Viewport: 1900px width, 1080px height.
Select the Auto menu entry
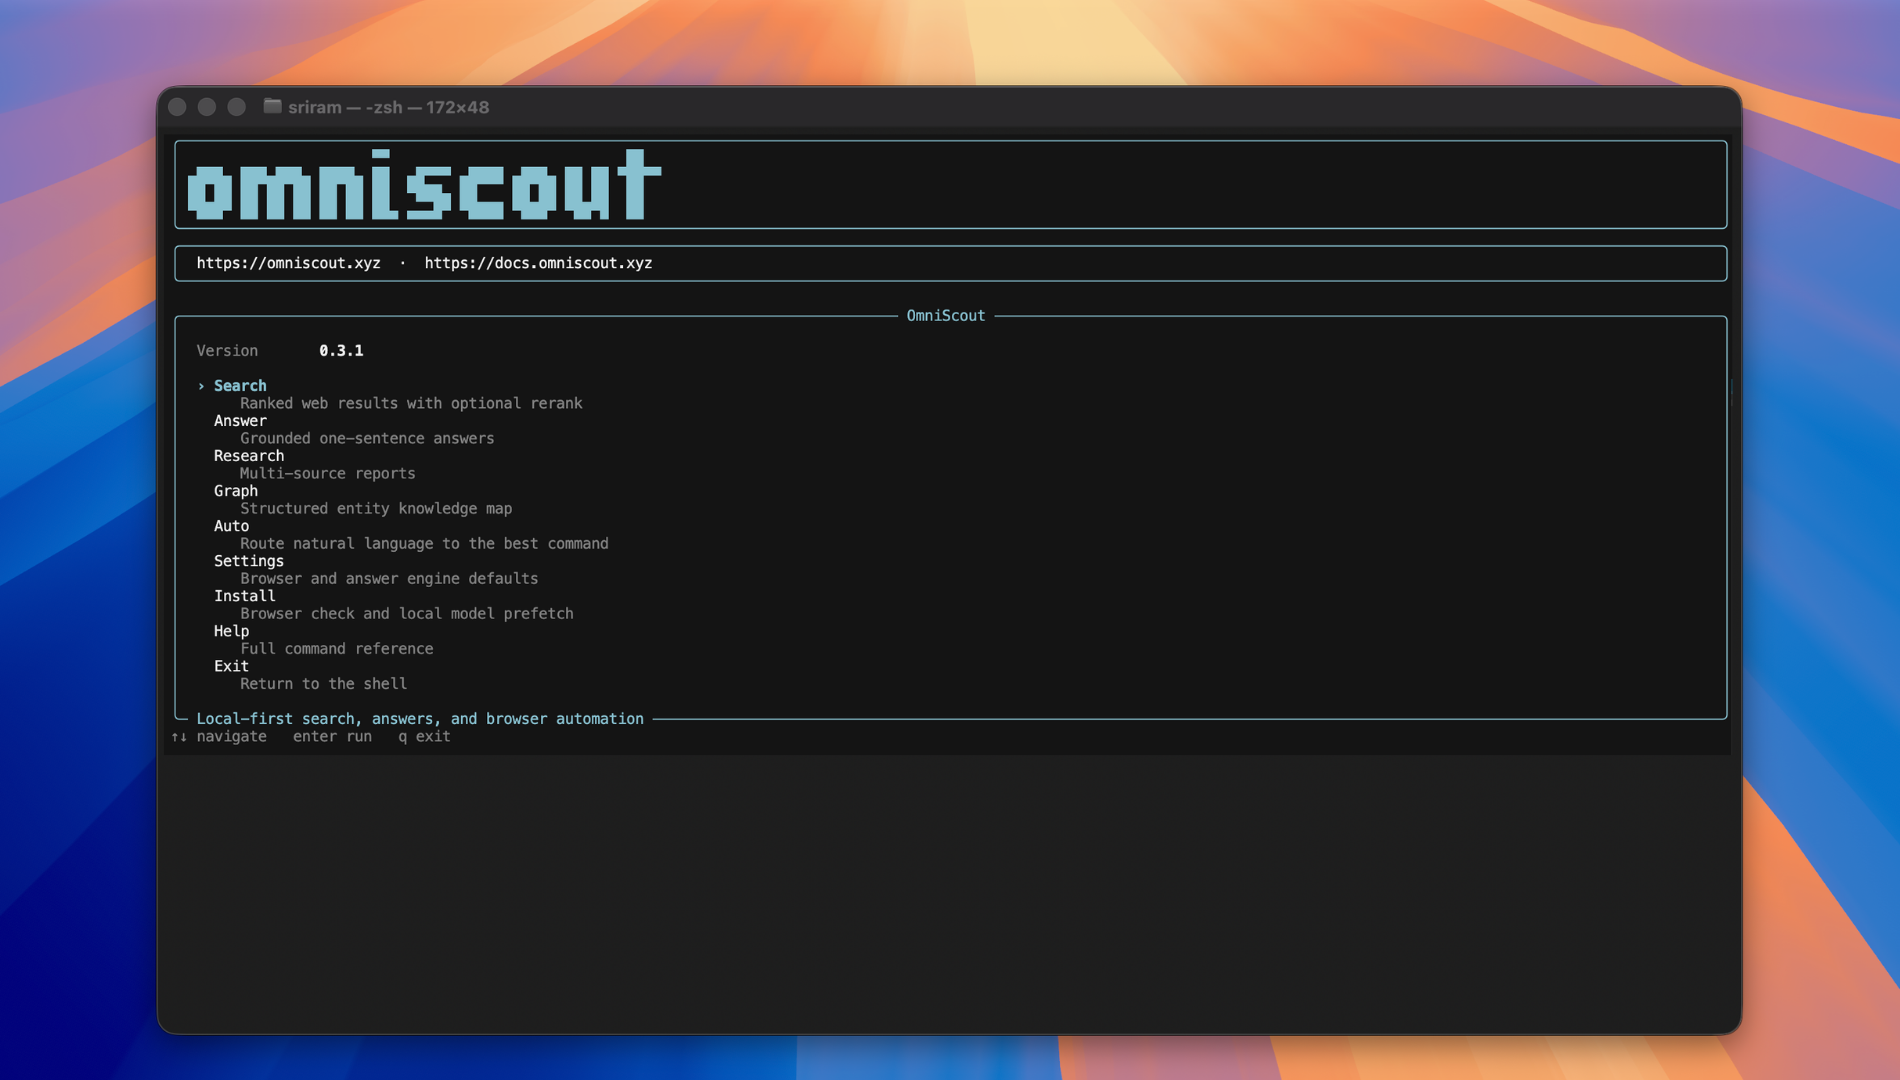(231, 526)
